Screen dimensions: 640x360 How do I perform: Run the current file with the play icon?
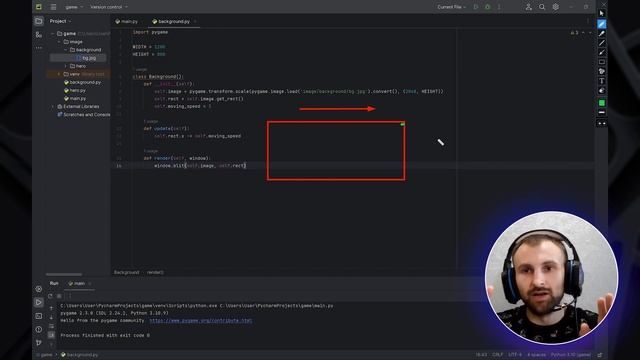click(x=476, y=7)
